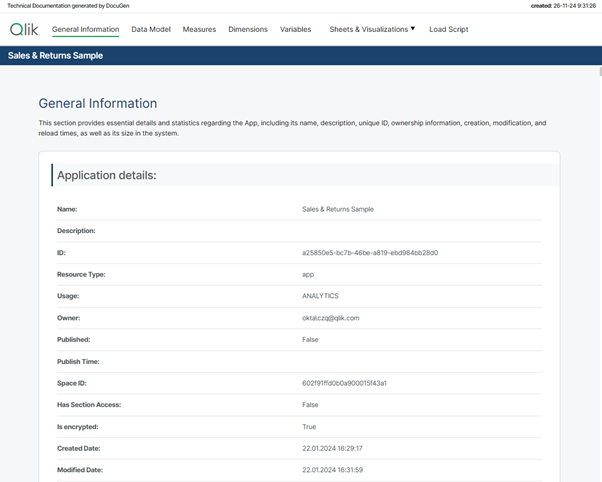Image resolution: width=602 pixels, height=482 pixels.
Task: Click the Created Date value 16:29:17
Action: 332,448
